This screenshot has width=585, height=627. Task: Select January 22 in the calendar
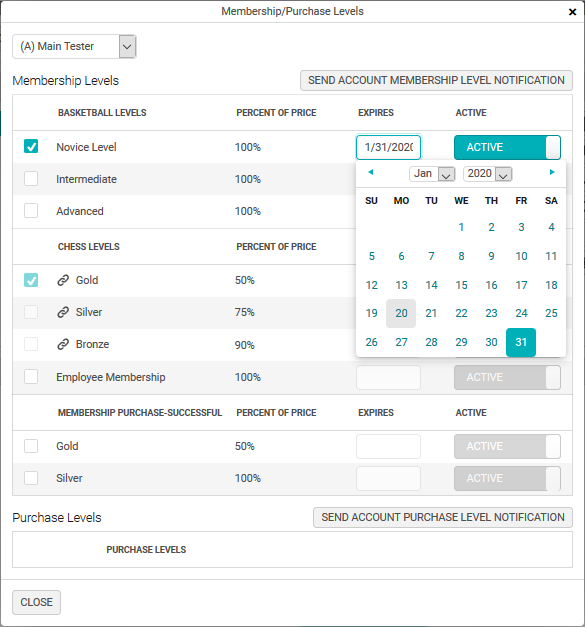coord(461,313)
